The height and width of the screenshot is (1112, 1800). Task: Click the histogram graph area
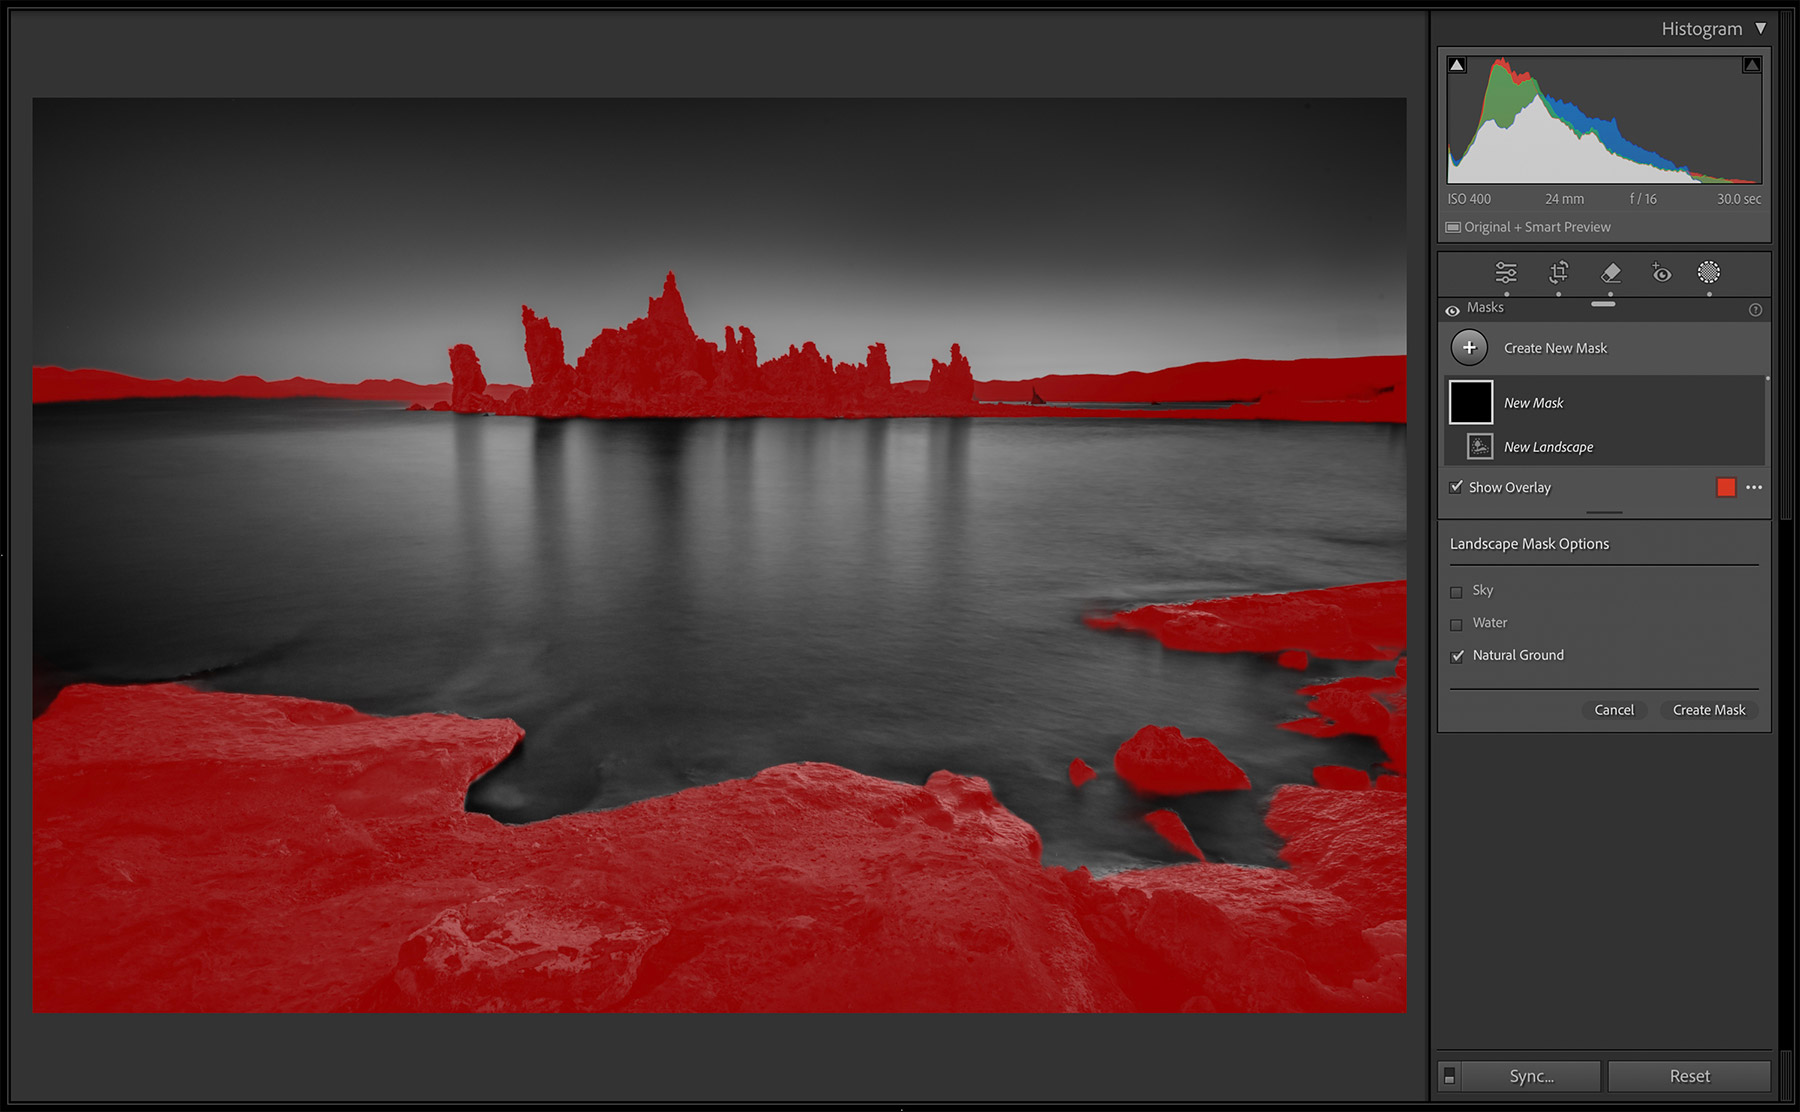click(1604, 120)
